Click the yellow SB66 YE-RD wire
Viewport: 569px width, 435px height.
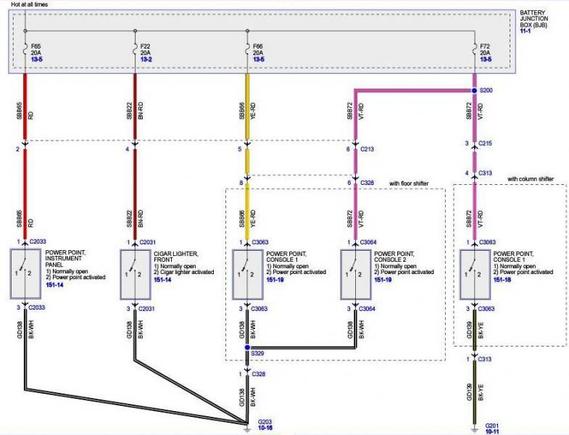click(247, 107)
